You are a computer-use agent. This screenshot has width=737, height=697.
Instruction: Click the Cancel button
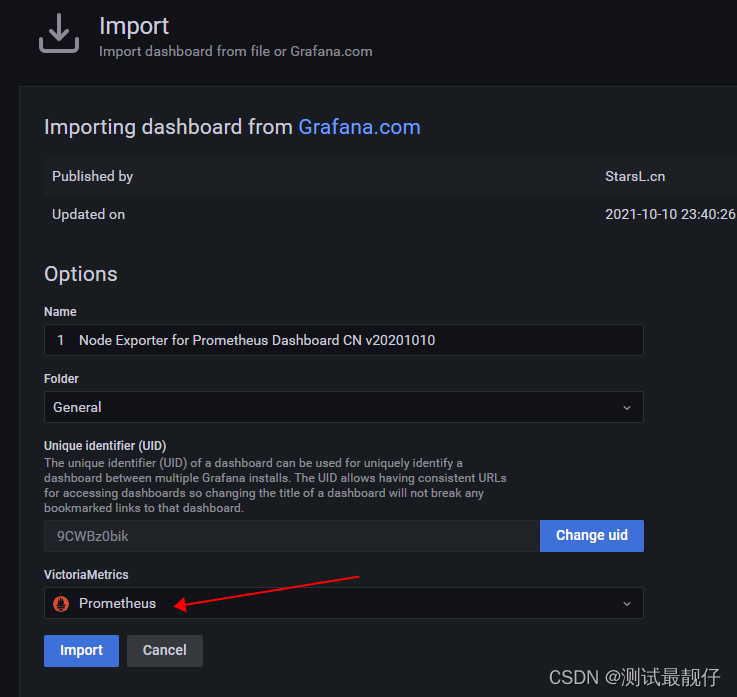pyautogui.click(x=165, y=650)
